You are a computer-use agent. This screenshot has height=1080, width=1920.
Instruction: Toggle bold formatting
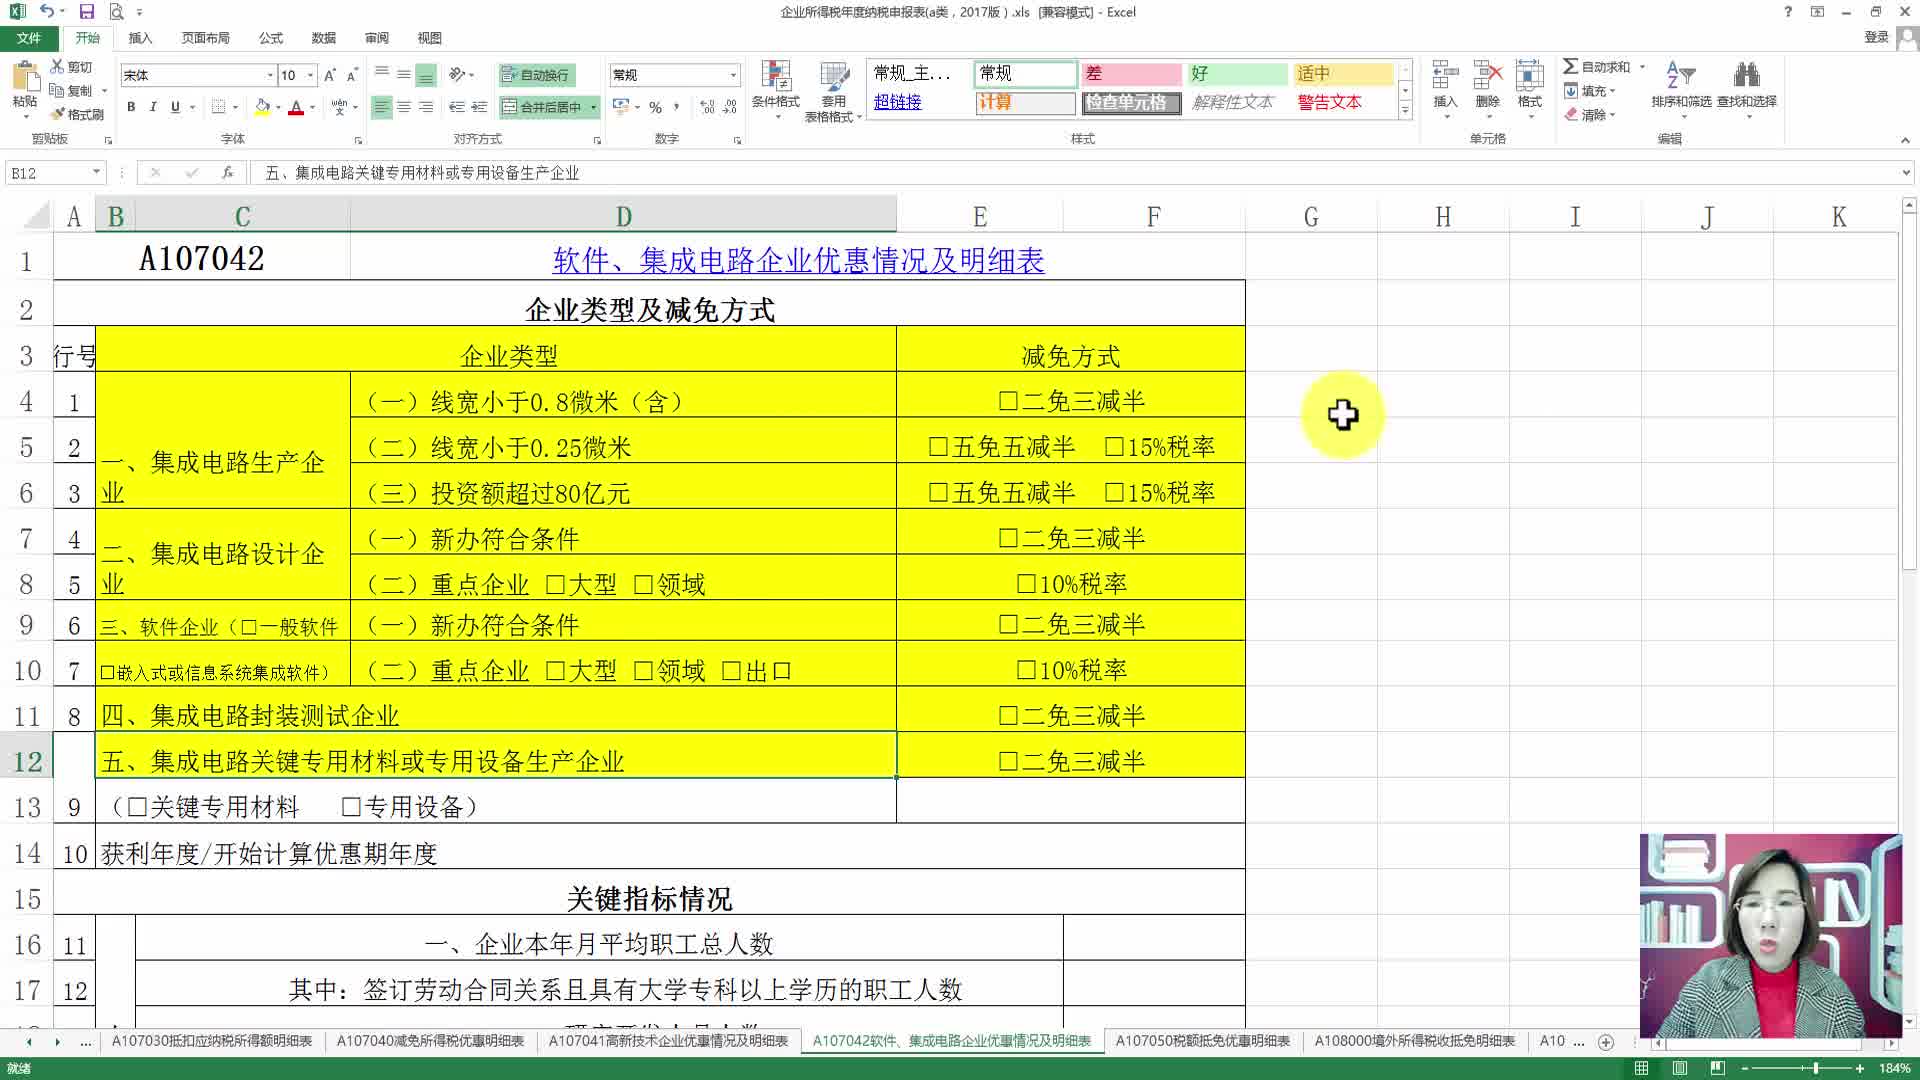(x=131, y=104)
